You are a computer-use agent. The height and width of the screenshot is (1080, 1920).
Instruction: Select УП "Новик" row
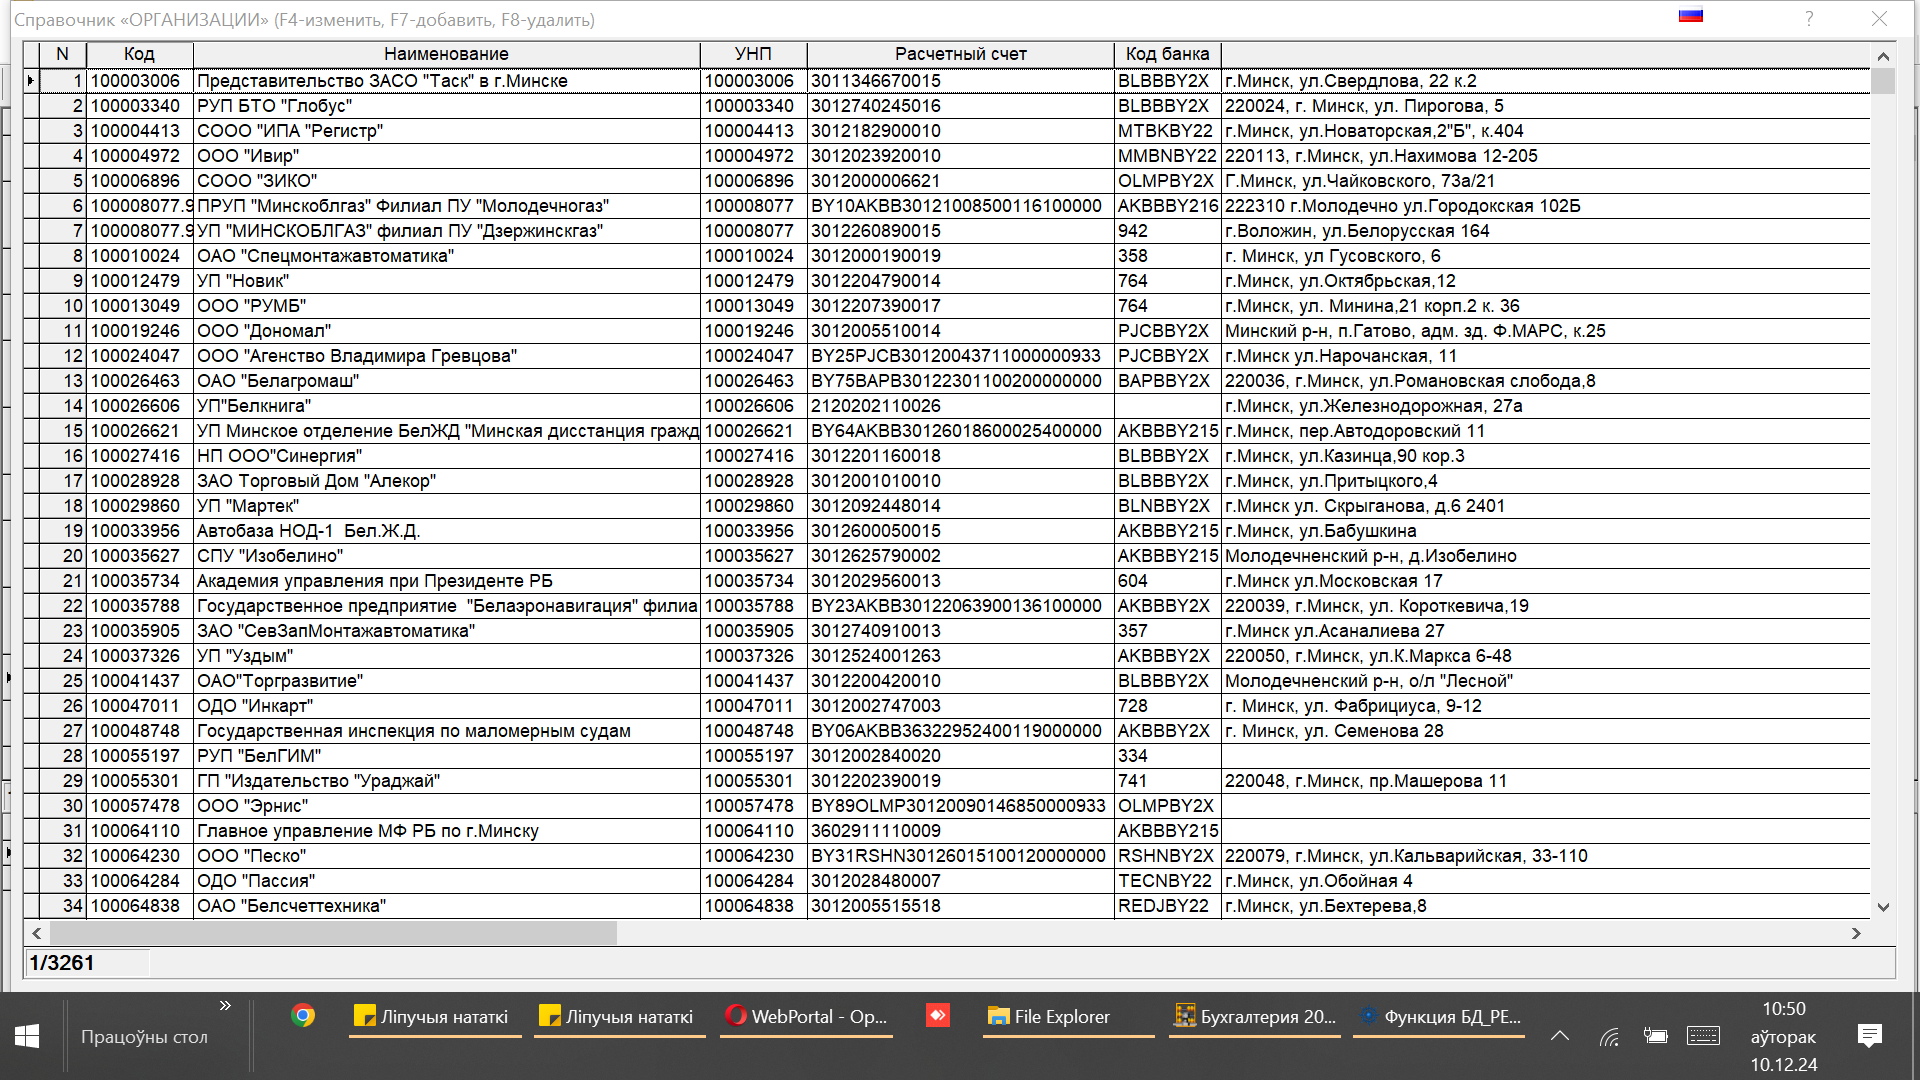pyautogui.click(x=946, y=281)
